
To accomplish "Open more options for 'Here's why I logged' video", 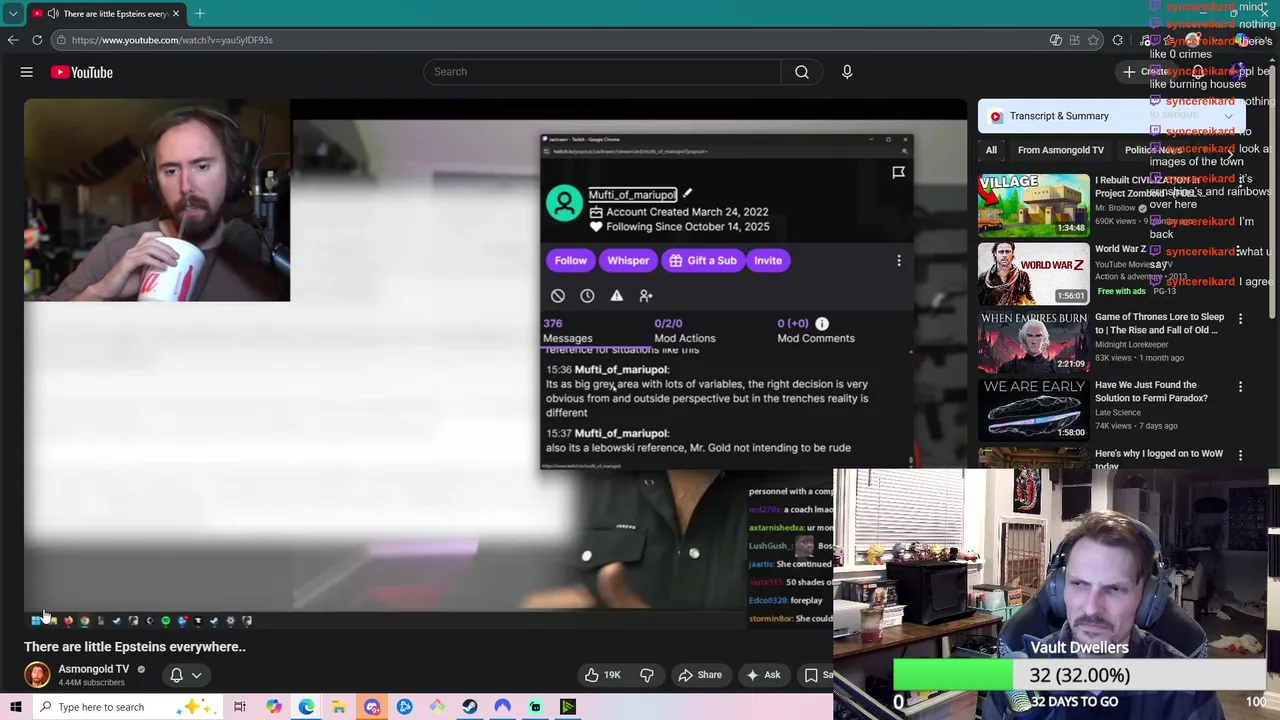I will click(1241, 455).
